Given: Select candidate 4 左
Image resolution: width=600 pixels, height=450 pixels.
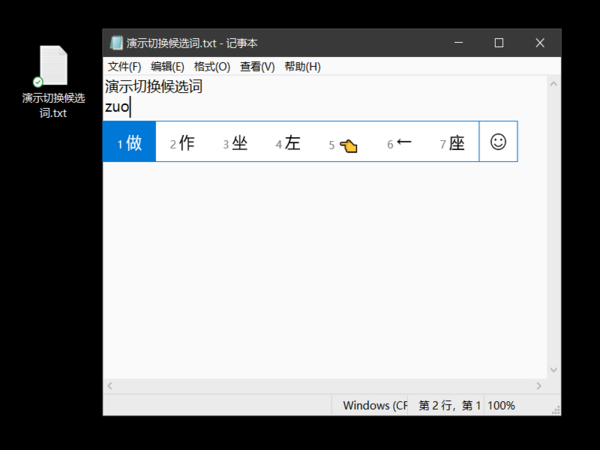Looking at the screenshot, I should (288, 143).
